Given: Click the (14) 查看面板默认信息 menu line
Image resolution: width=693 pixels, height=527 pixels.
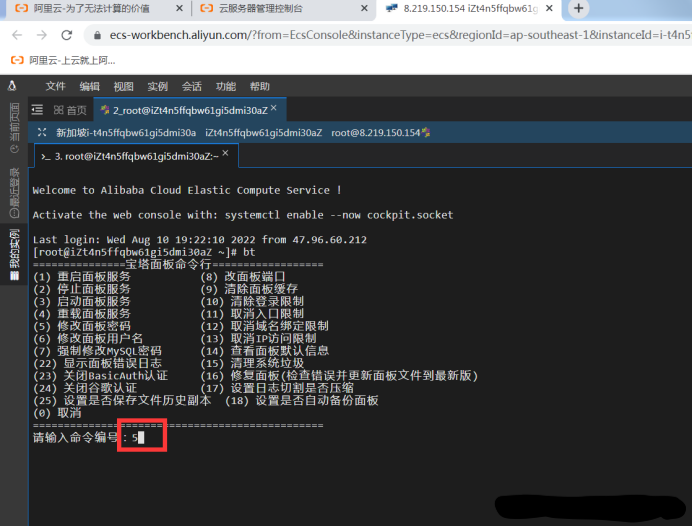Looking at the screenshot, I should pyautogui.click(x=264, y=351).
